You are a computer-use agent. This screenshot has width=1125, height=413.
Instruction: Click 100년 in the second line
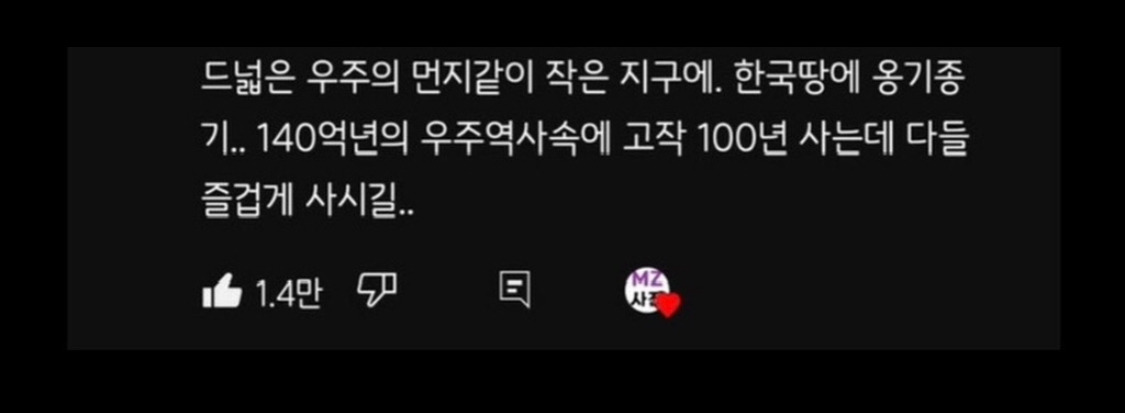click(744, 143)
